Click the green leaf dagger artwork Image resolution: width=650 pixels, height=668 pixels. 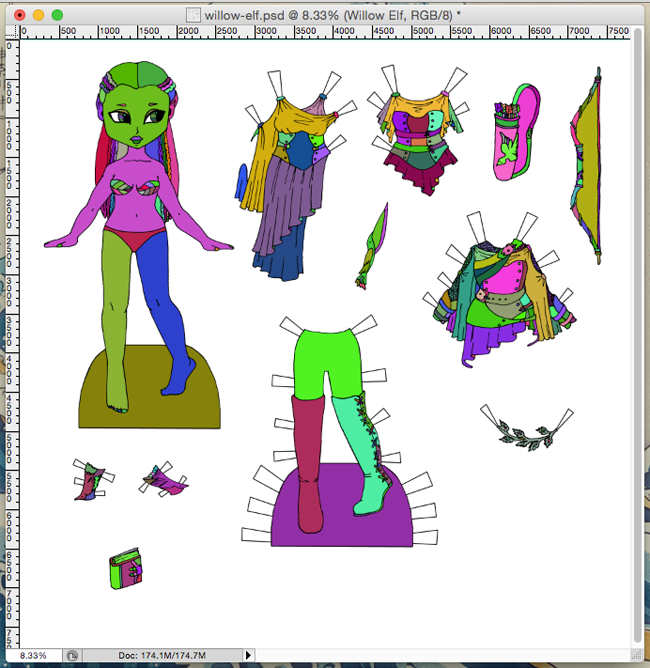[x=372, y=247]
